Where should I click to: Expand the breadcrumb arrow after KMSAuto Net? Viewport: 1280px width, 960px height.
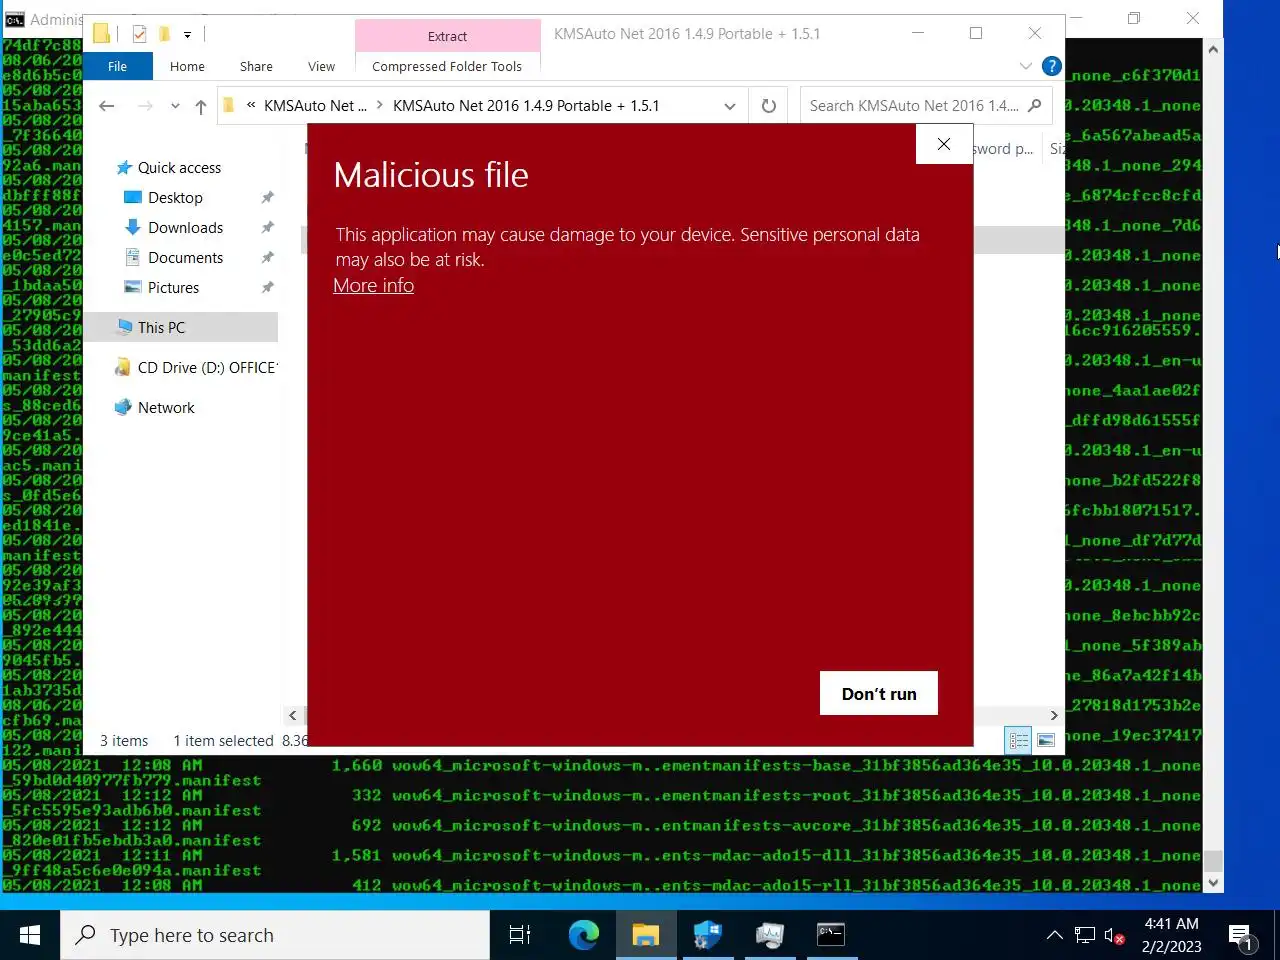[380, 105]
